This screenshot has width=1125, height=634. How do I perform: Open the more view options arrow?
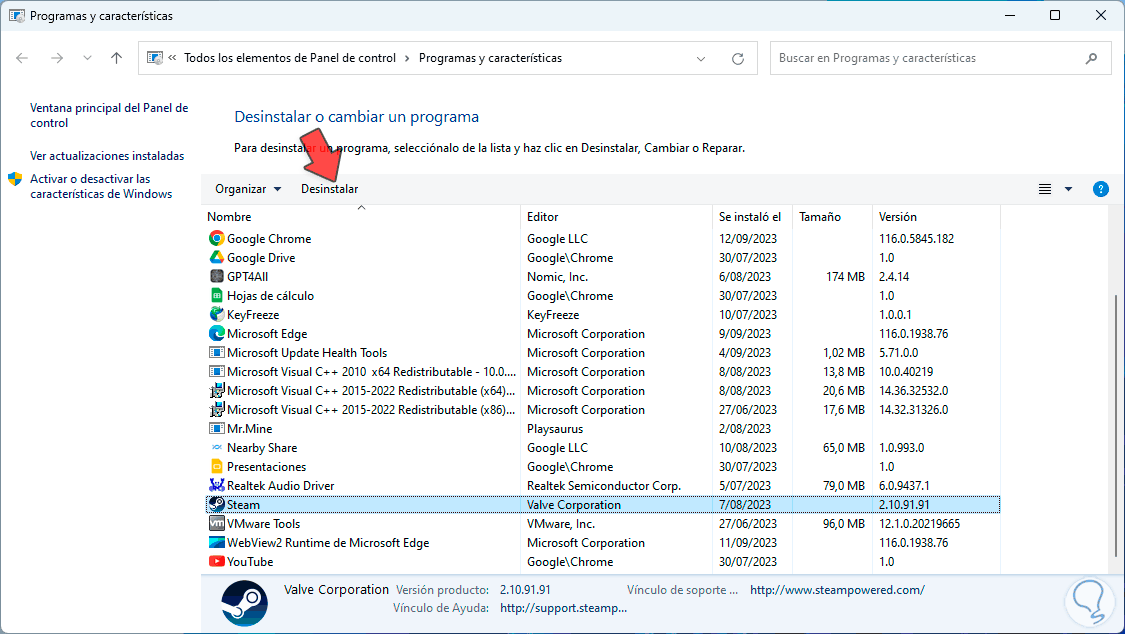[x=1068, y=189]
